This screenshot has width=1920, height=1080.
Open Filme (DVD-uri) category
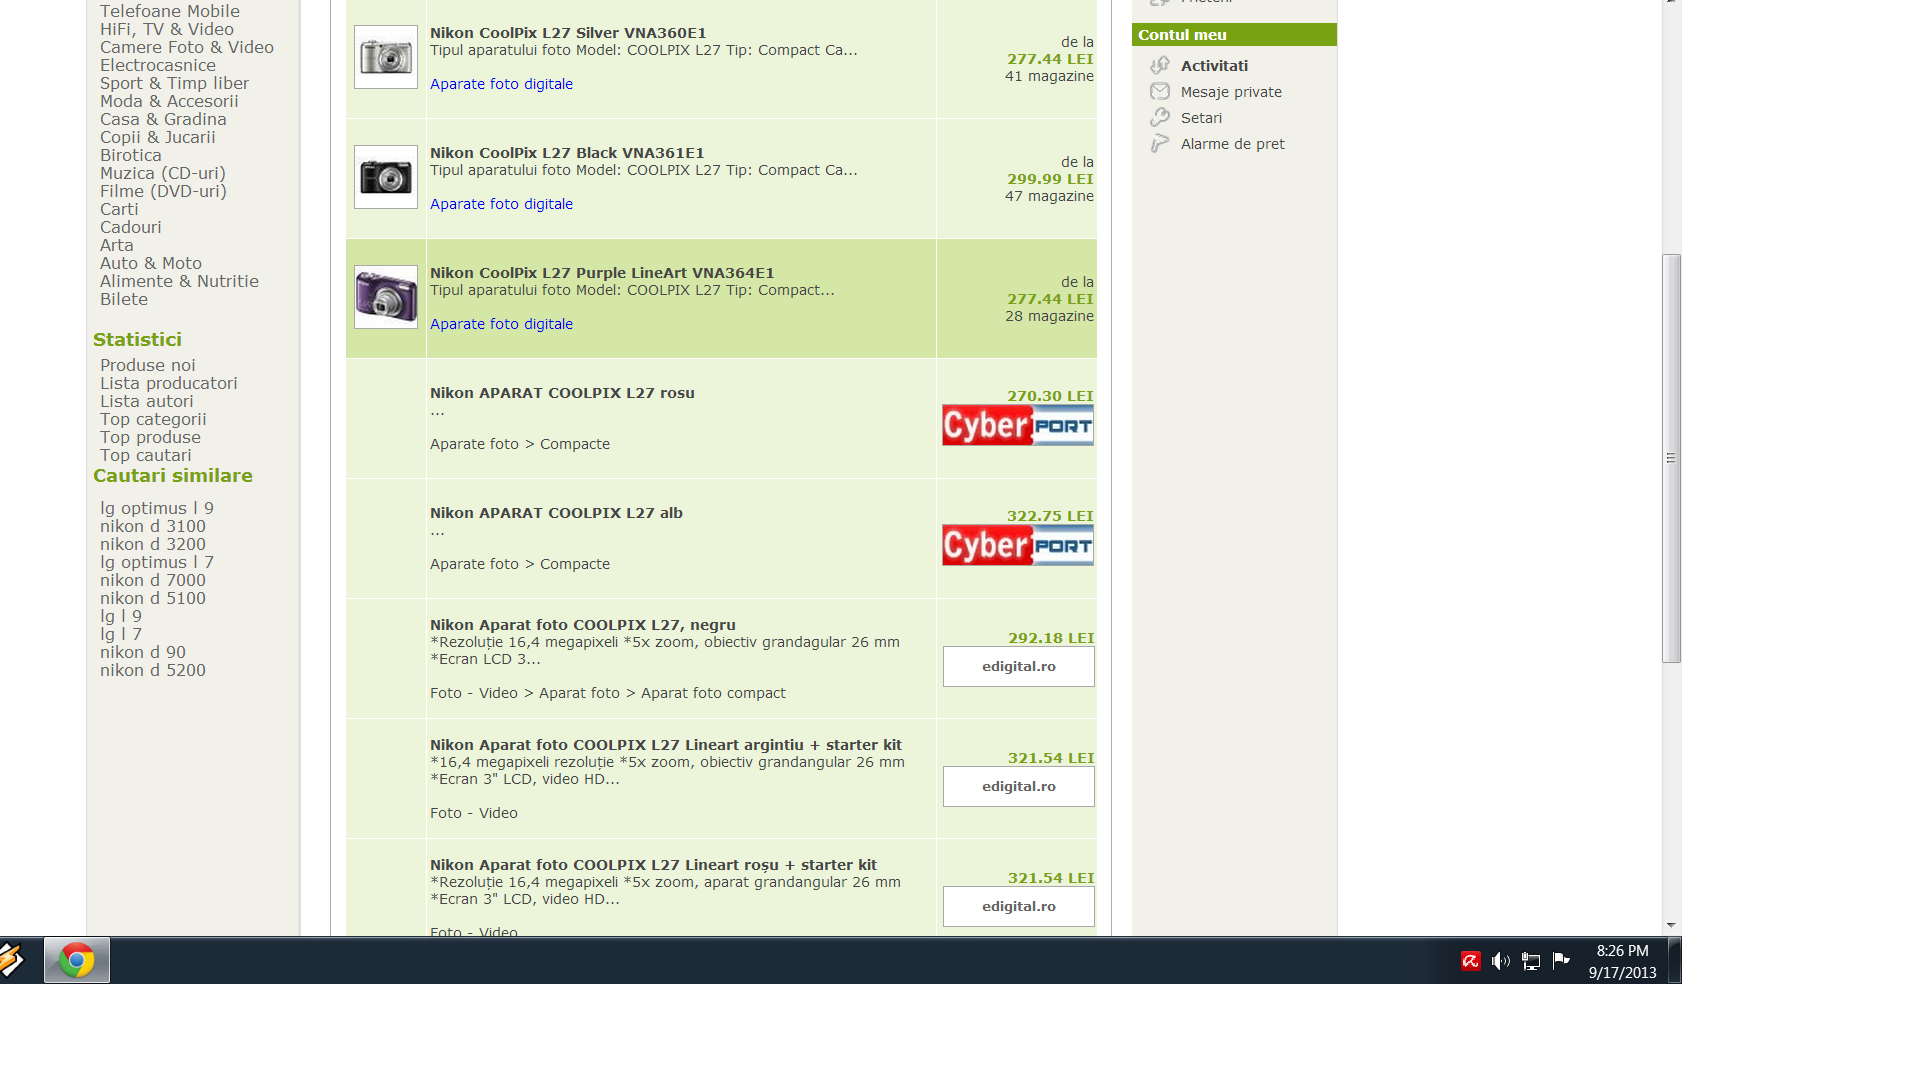163,191
